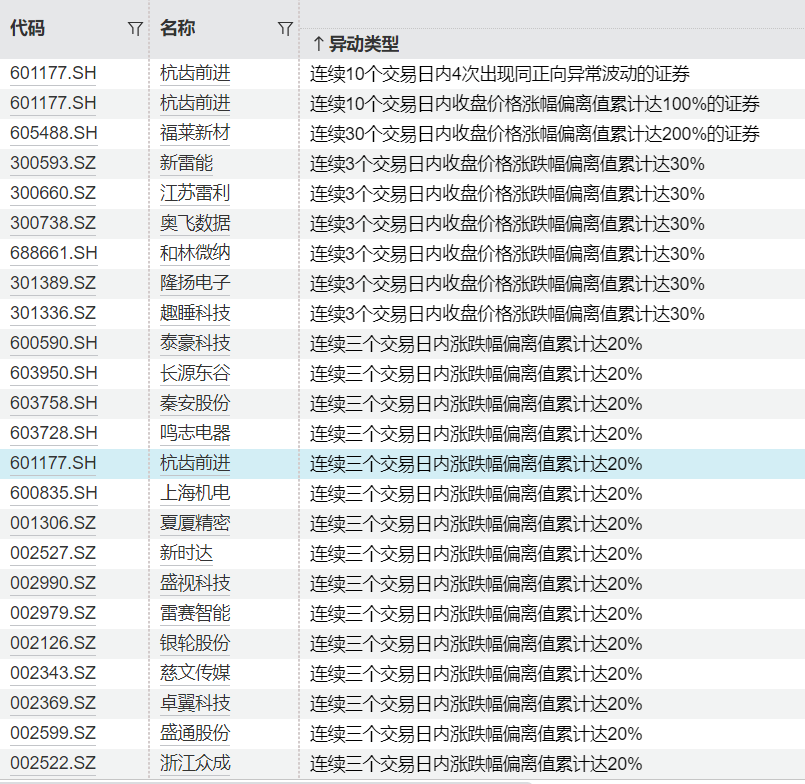Open stock code 688661.SH

click(53, 253)
